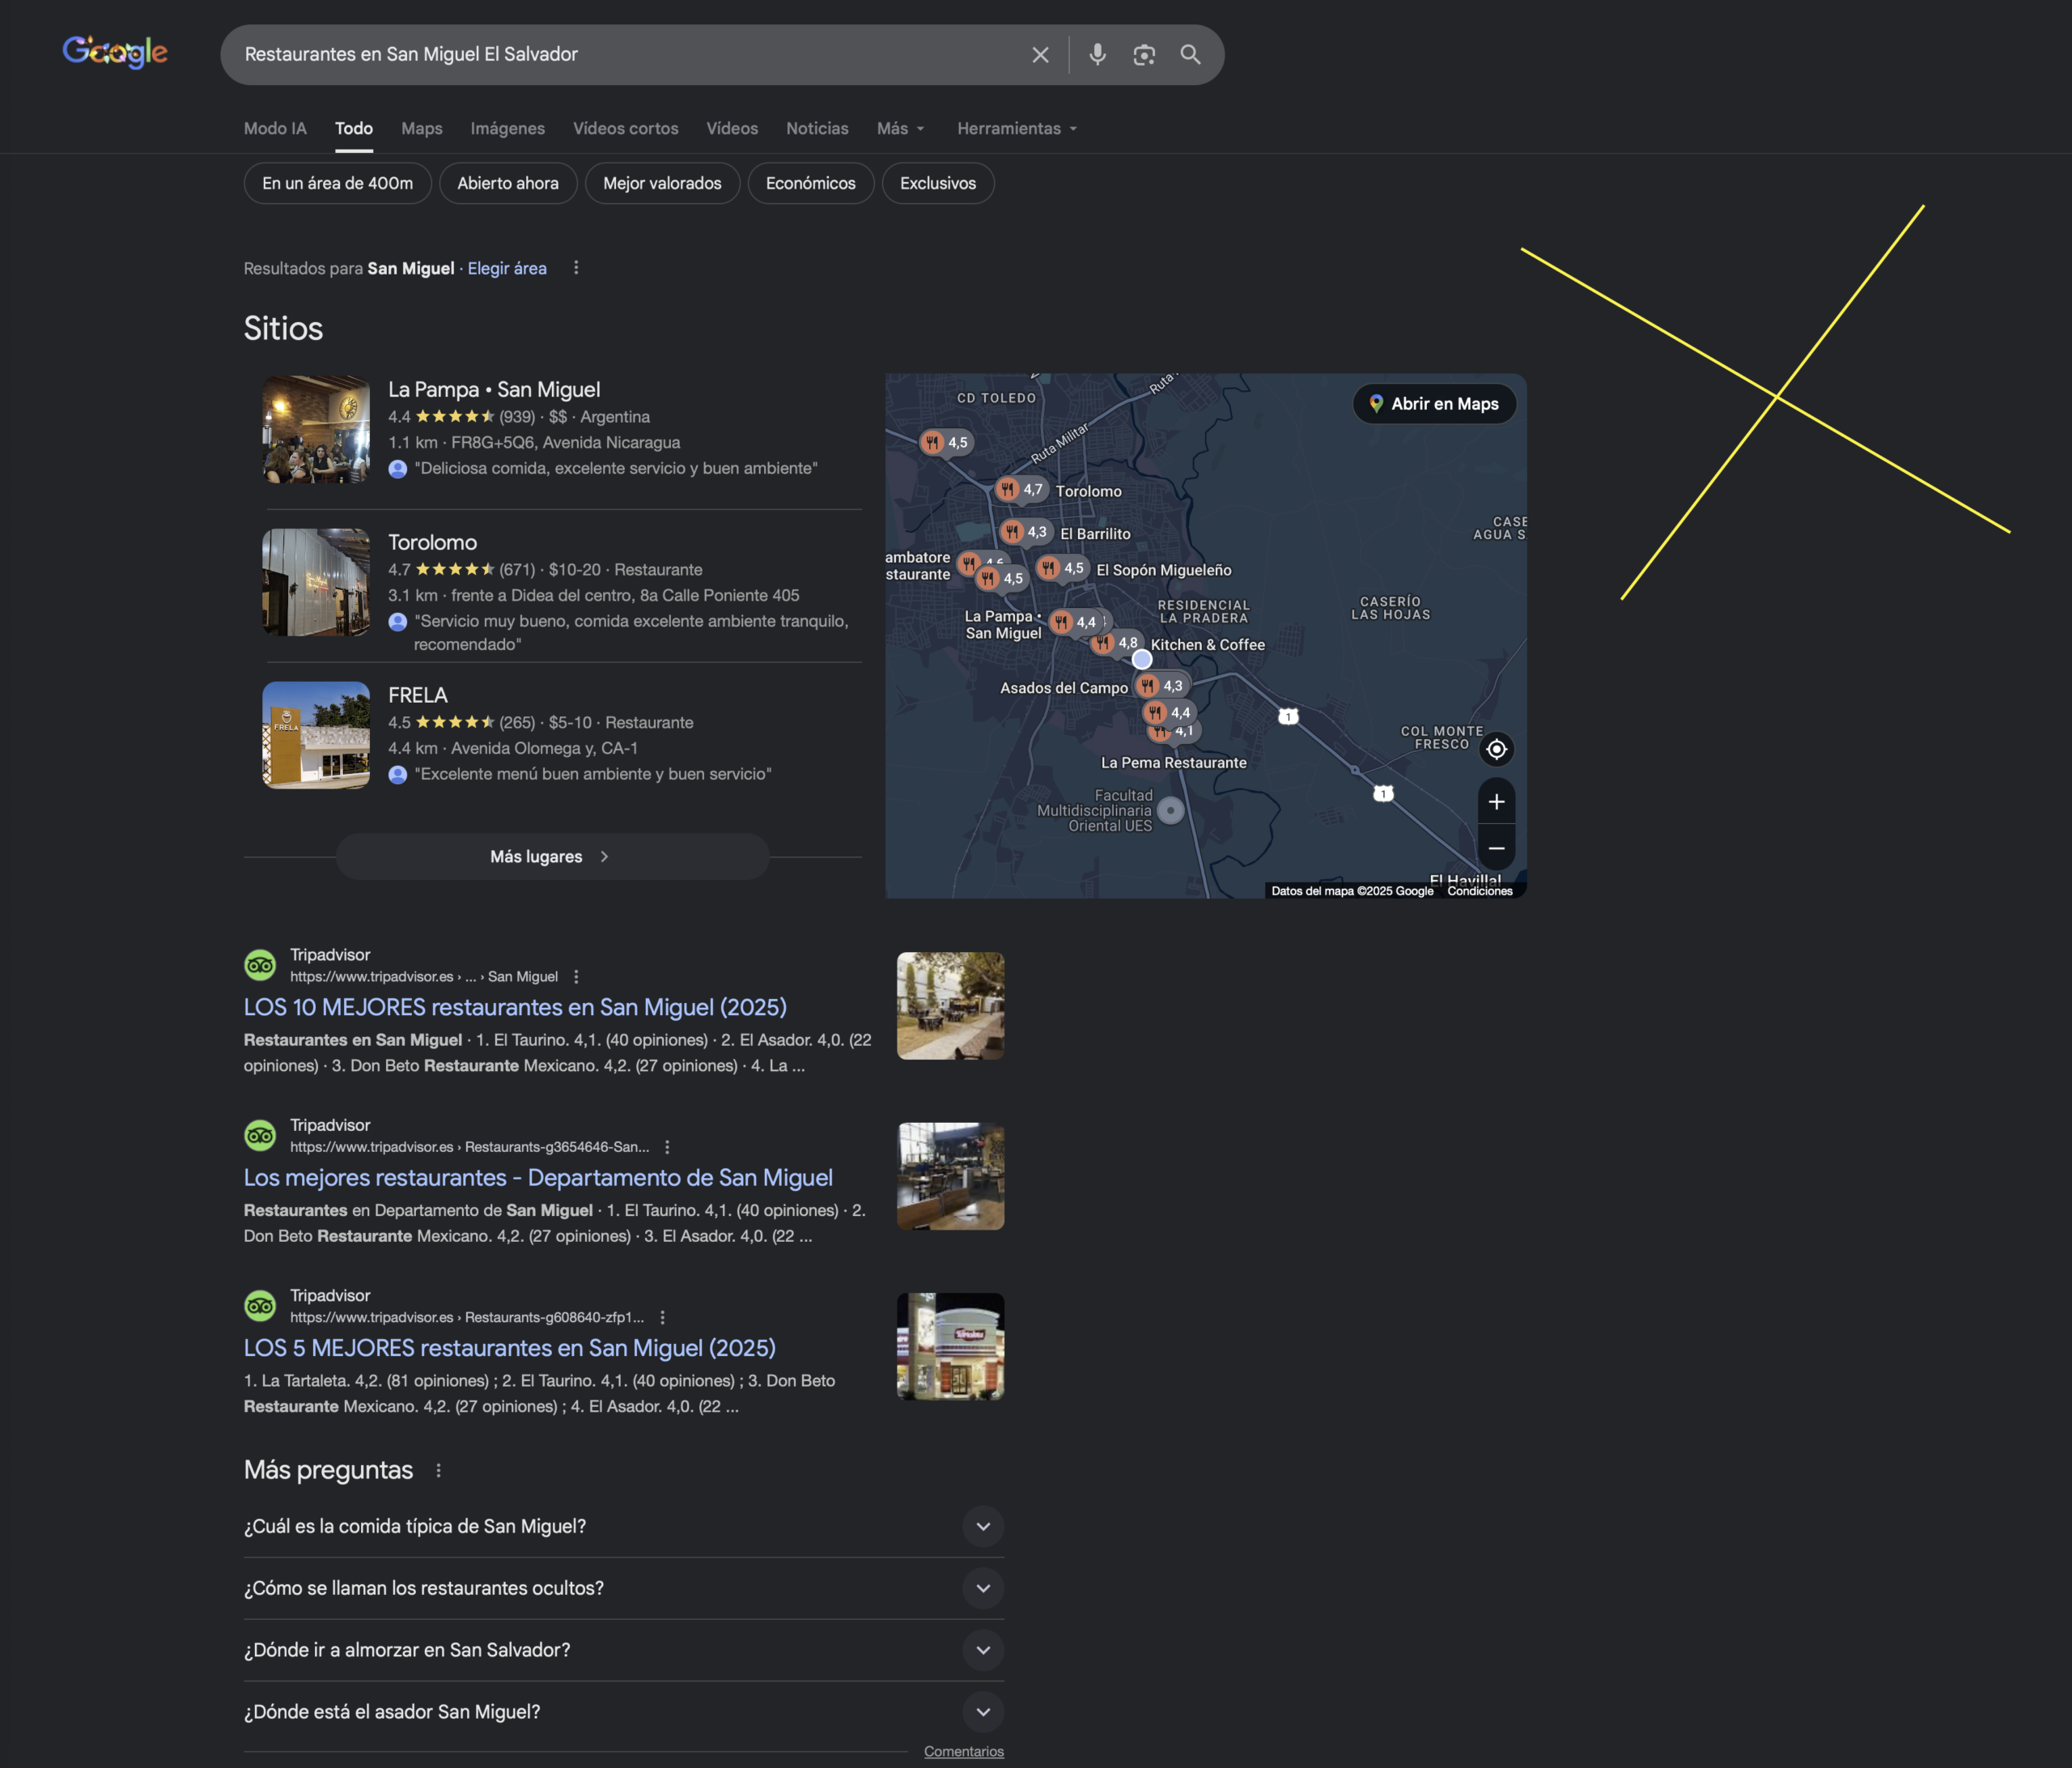Click the 4,5 map pin near CD Toledo
The image size is (2072, 1768).
(x=945, y=442)
